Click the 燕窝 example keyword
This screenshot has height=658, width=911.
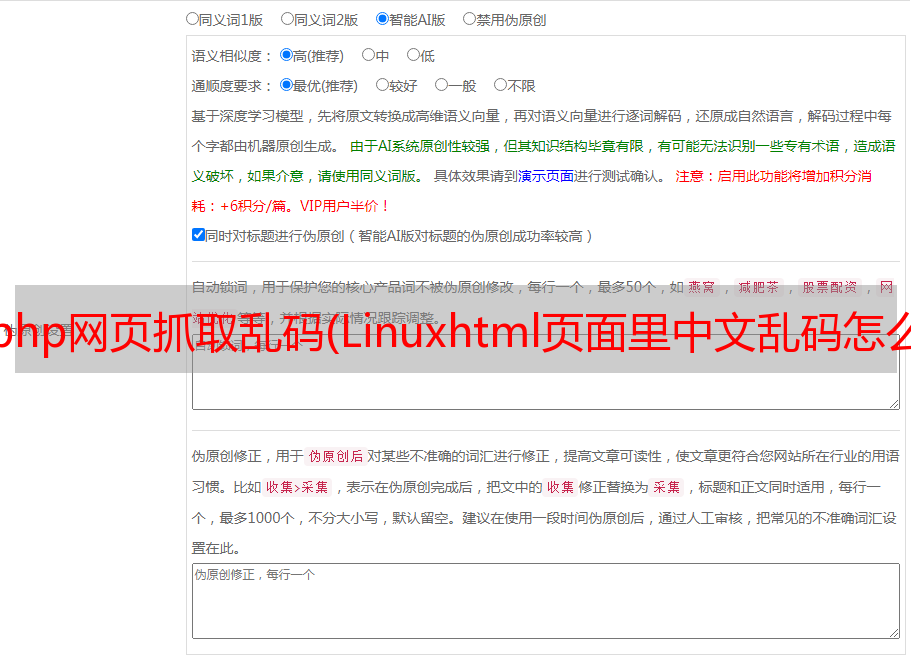click(x=702, y=287)
